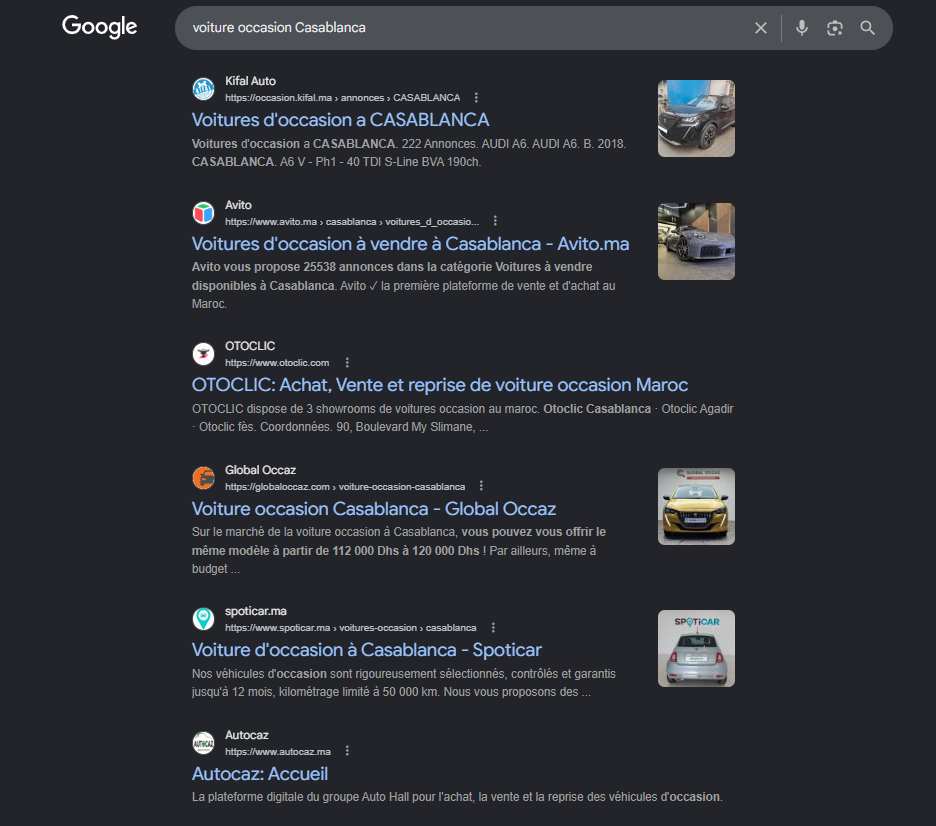The width and height of the screenshot is (936, 826).
Task: Start voice search with microphone icon
Action: (801, 28)
